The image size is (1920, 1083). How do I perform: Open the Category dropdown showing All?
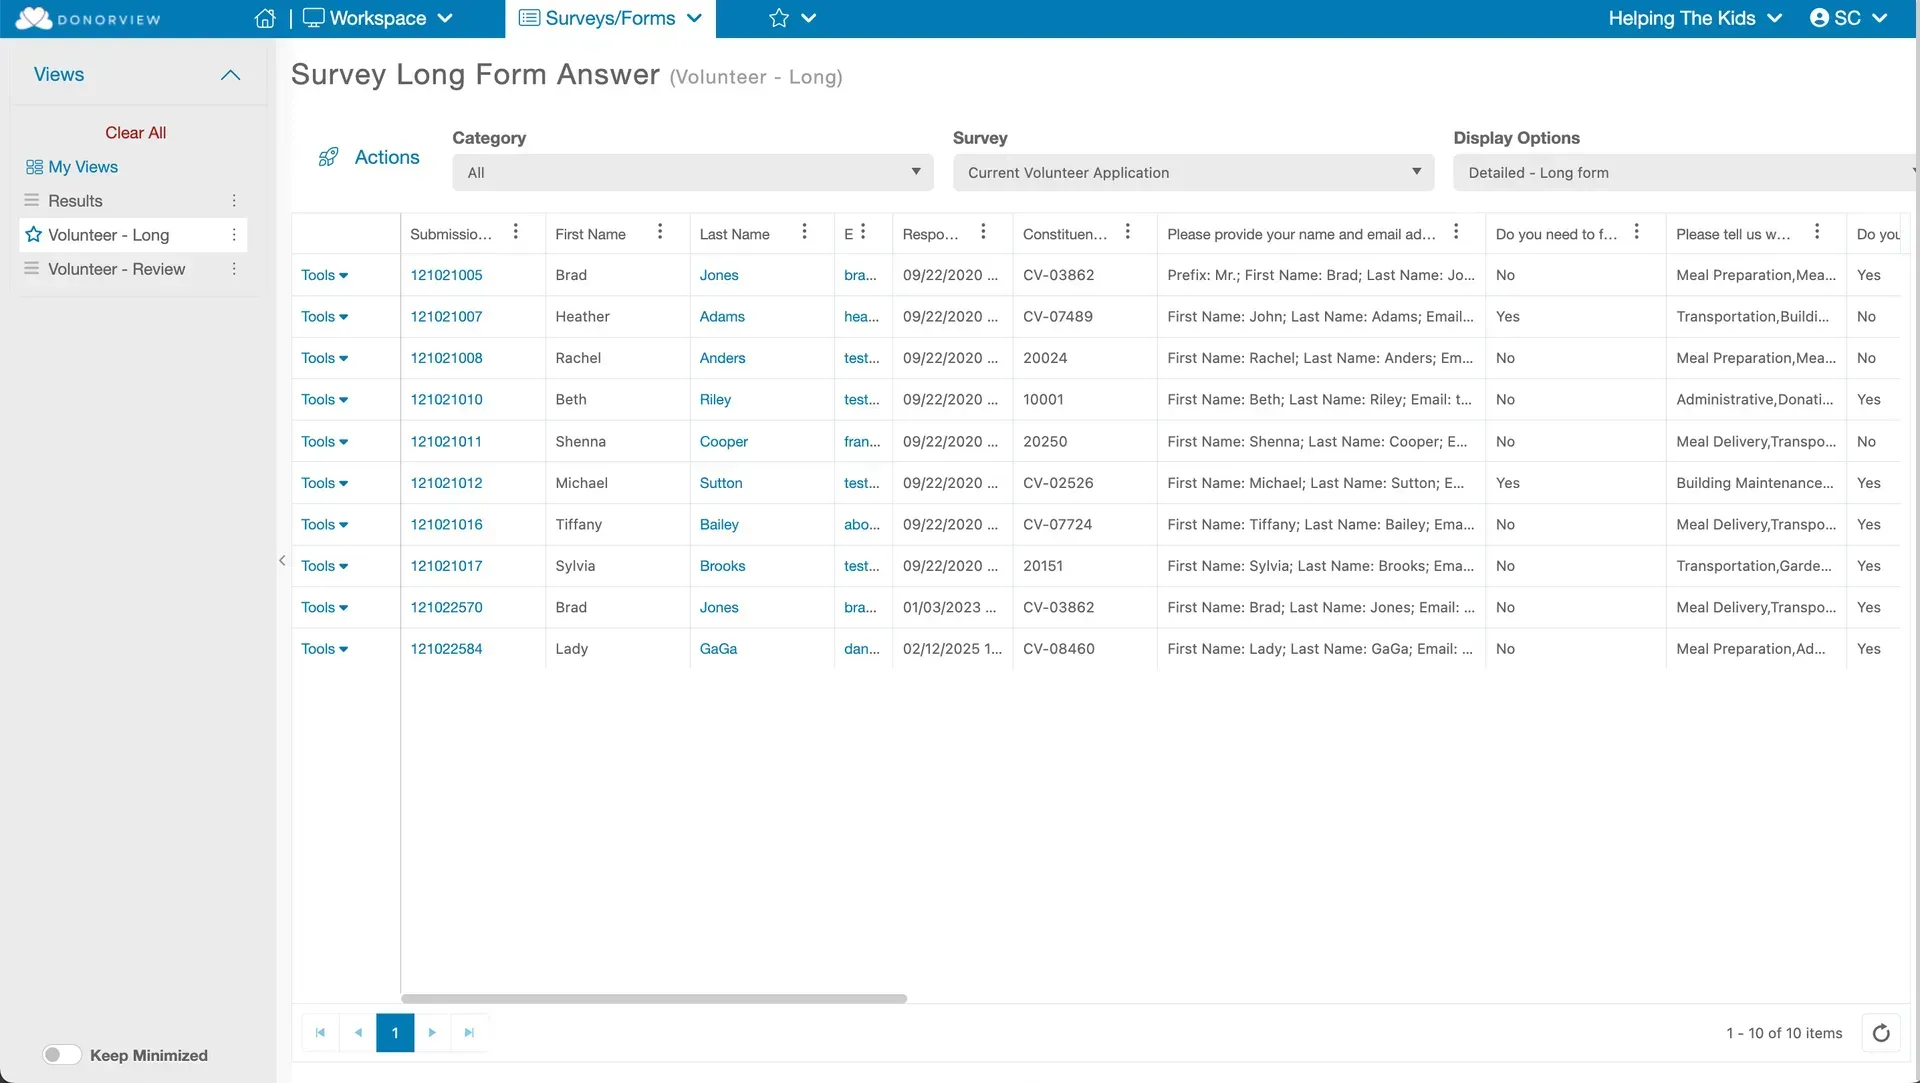(693, 172)
